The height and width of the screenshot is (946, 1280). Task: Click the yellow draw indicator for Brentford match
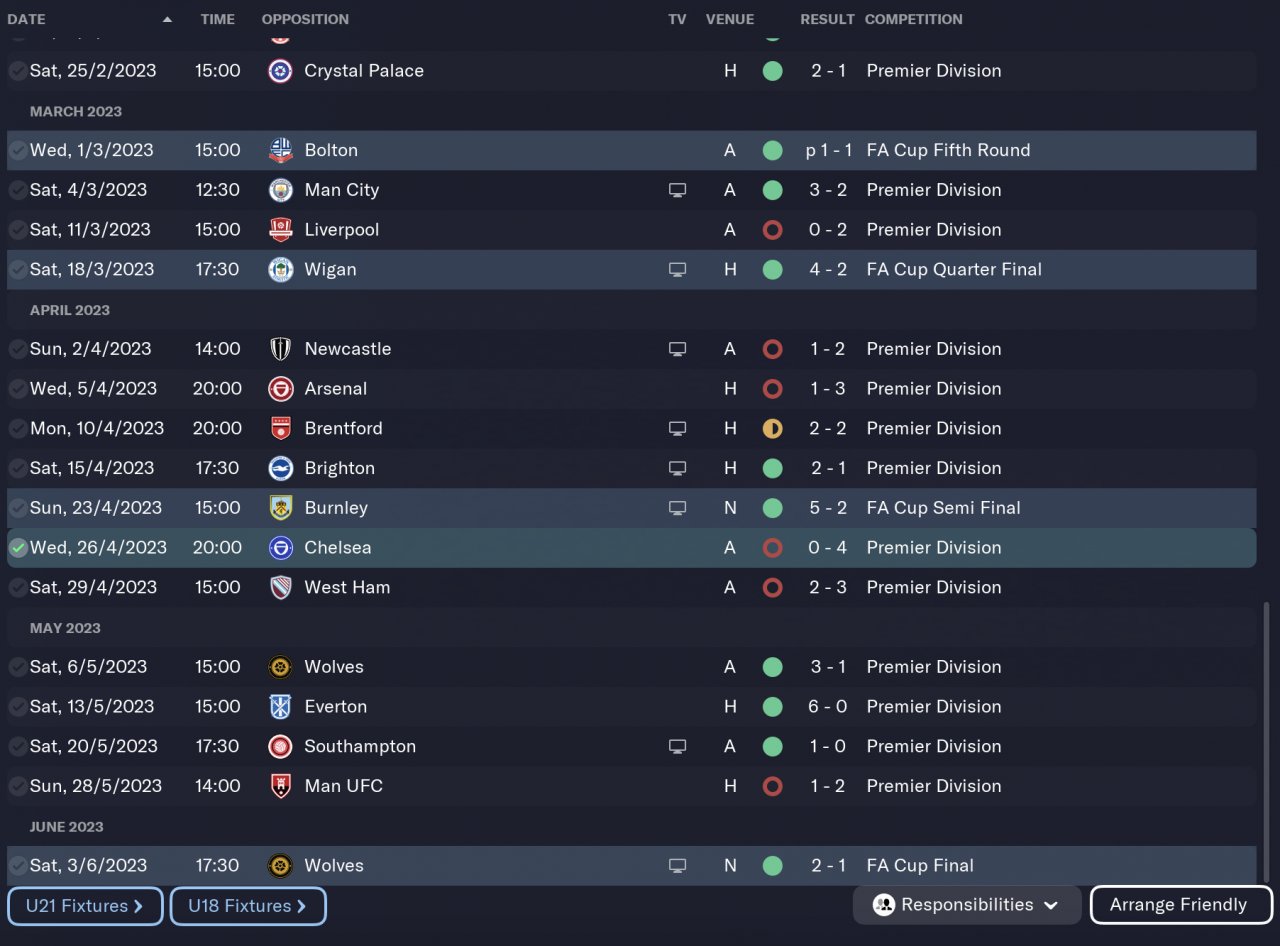(772, 429)
